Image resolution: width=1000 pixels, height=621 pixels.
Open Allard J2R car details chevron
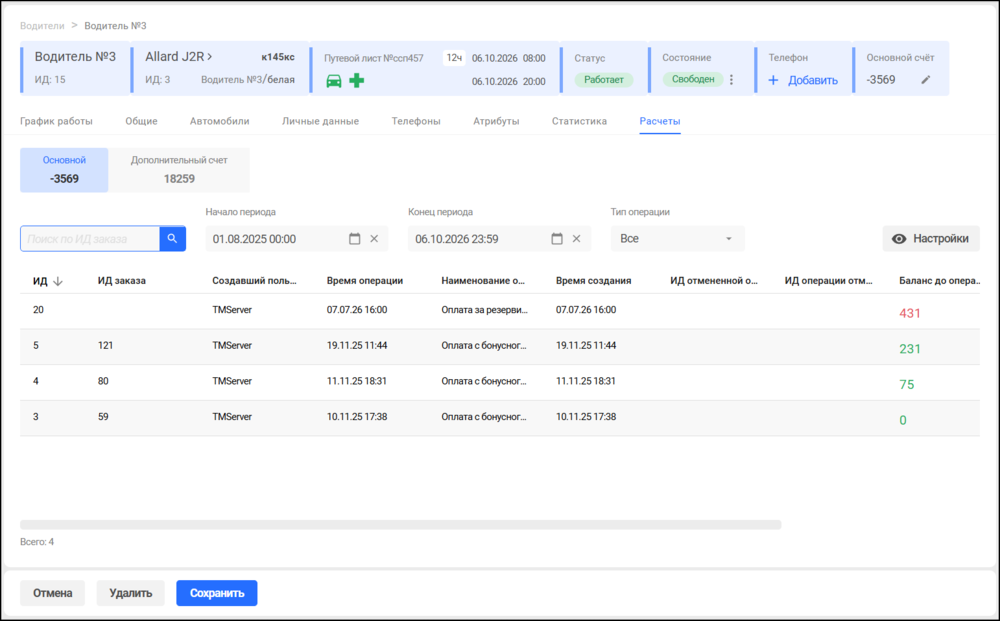click(x=209, y=57)
